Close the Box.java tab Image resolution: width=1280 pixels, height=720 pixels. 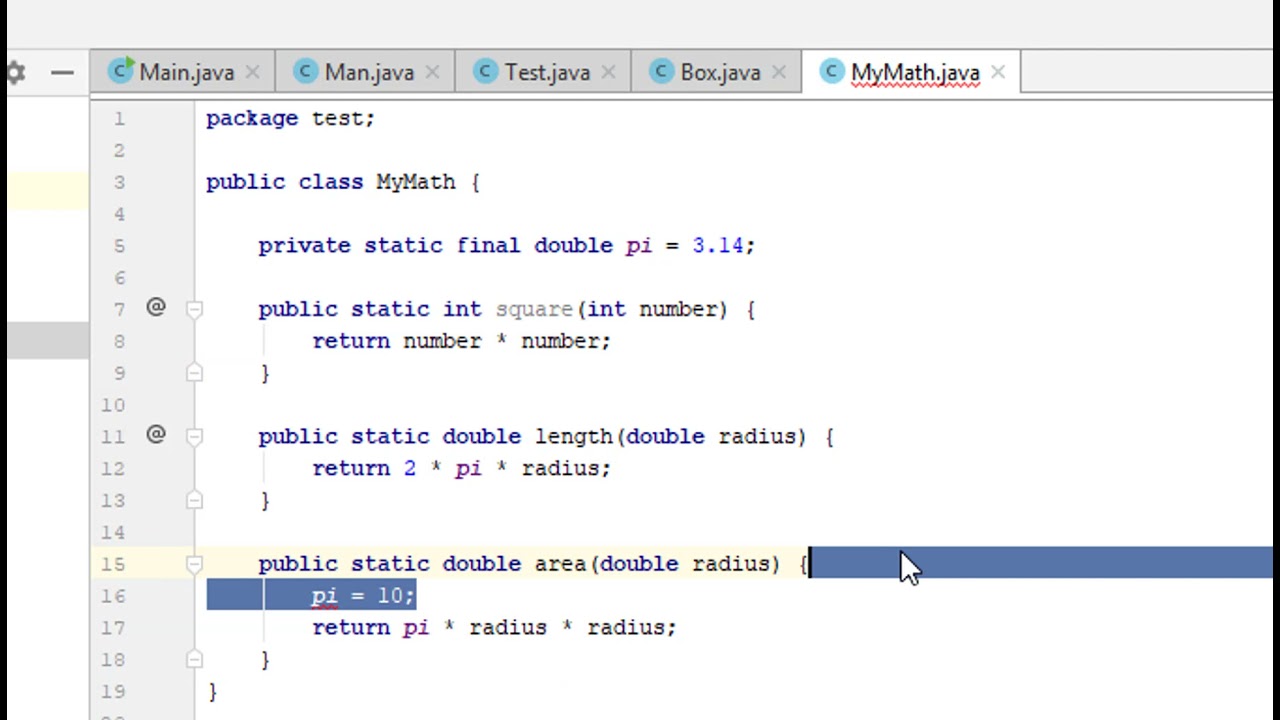click(779, 72)
